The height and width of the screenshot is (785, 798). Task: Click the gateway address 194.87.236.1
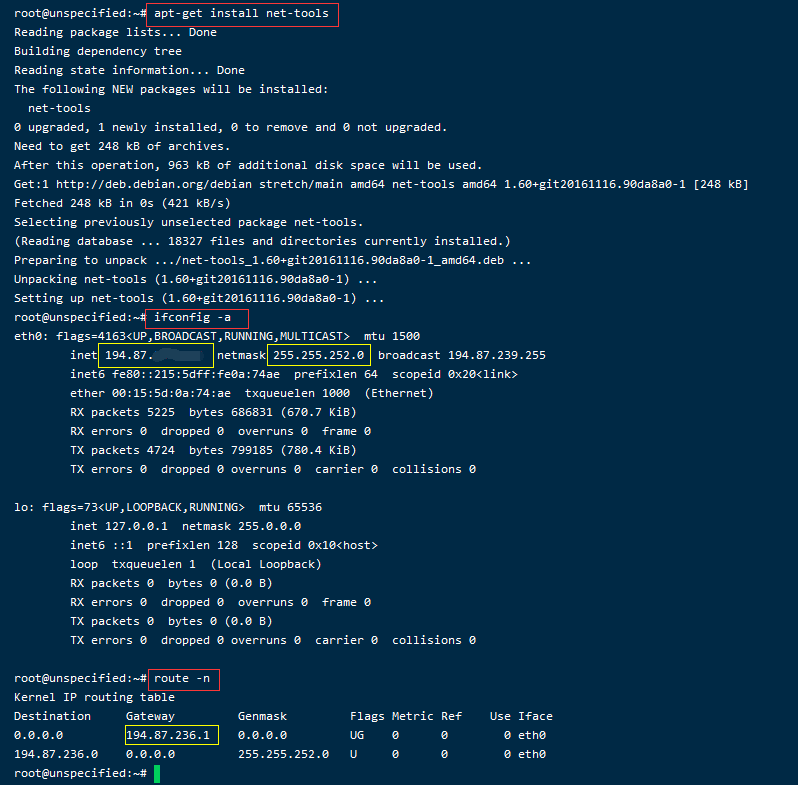[171, 735]
